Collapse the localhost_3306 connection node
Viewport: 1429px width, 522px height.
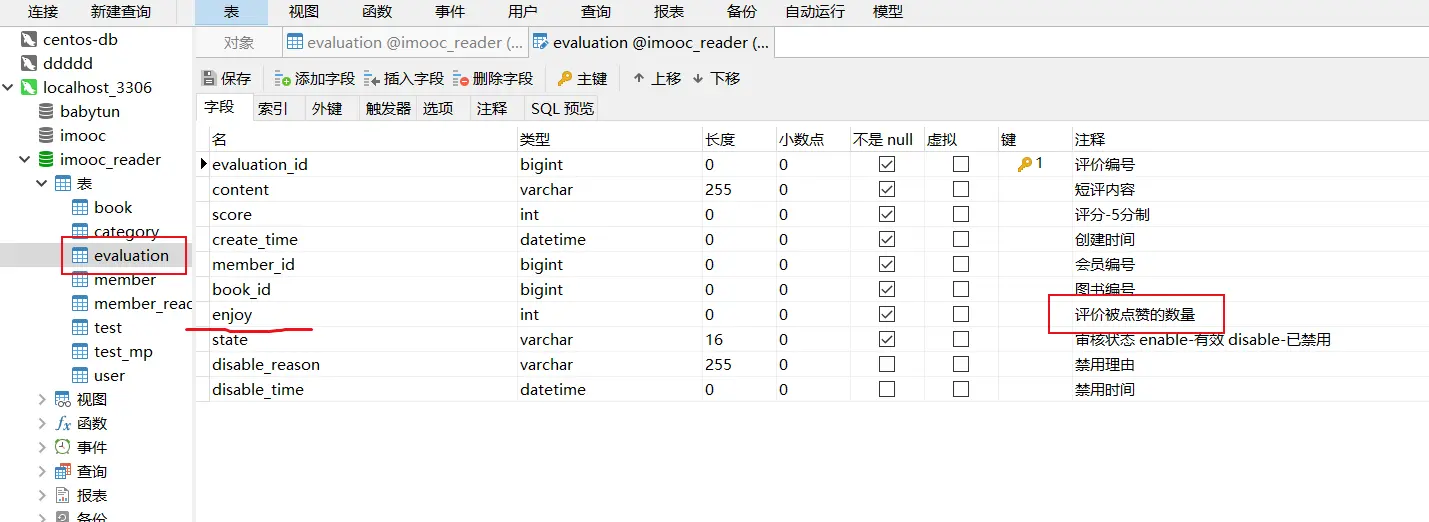pyautogui.click(x=8, y=87)
